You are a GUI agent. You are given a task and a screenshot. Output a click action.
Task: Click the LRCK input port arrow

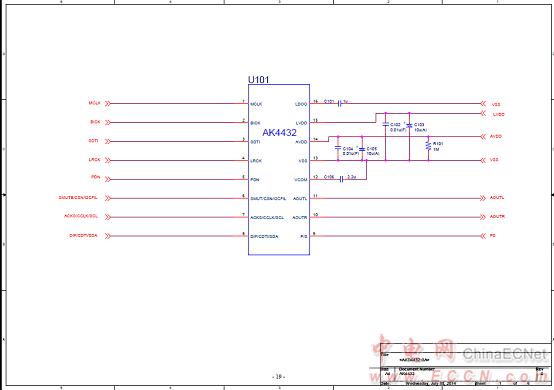108,160
